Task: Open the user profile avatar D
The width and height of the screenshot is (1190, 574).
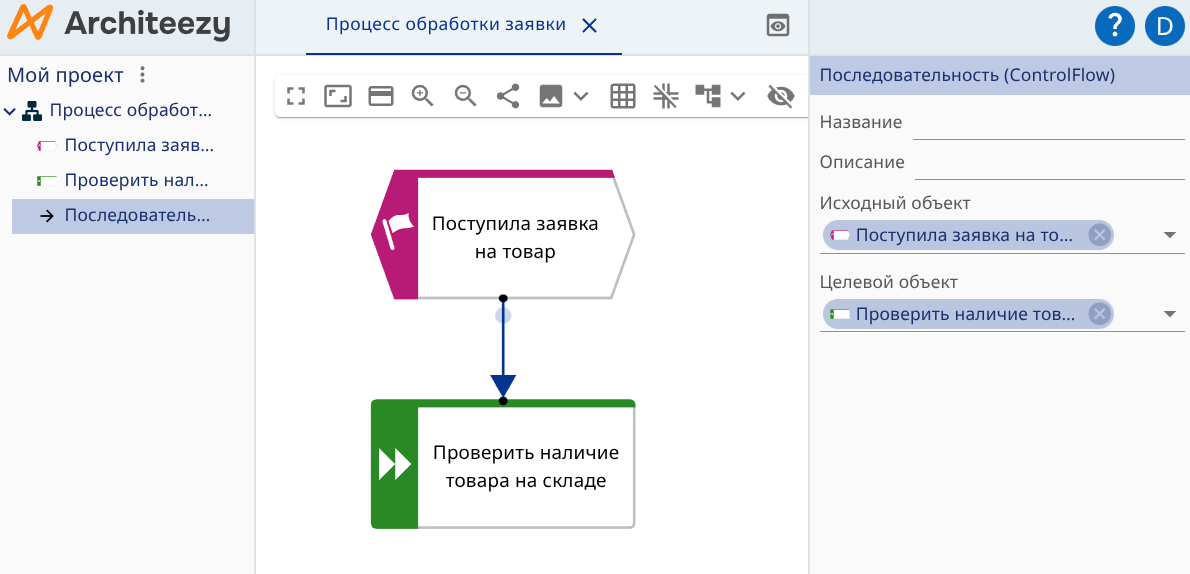Action: click(x=1164, y=27)
